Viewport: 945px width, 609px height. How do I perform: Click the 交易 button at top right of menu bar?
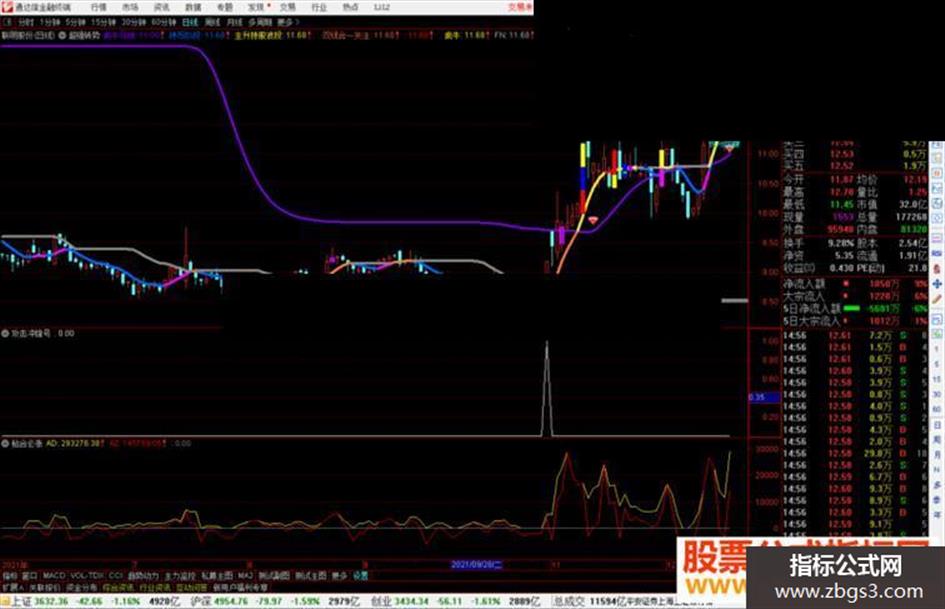click(x=520, y=7)
